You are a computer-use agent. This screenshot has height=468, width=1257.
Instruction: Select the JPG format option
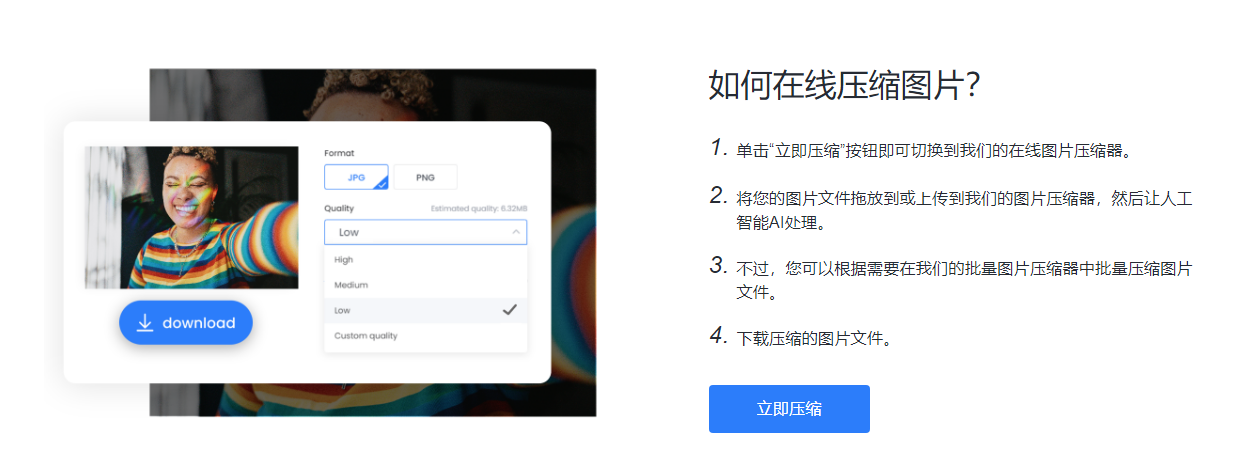coord(356,177)
